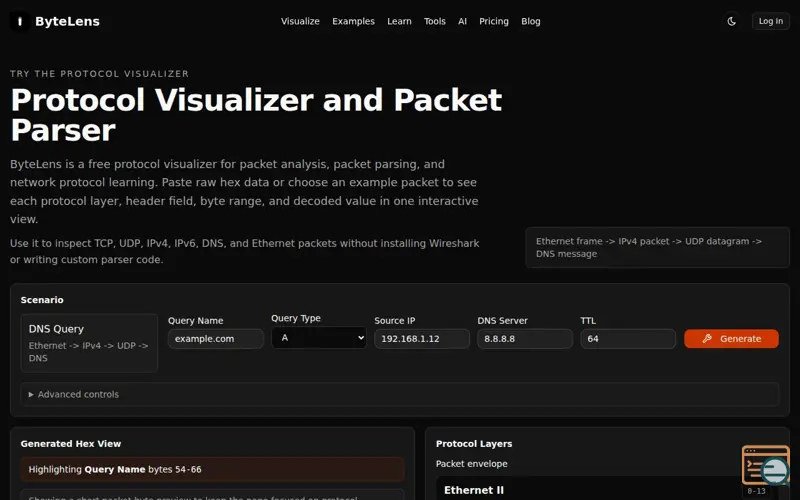Click the Scenario heading

pyautogui.click(x=42, y=300)
